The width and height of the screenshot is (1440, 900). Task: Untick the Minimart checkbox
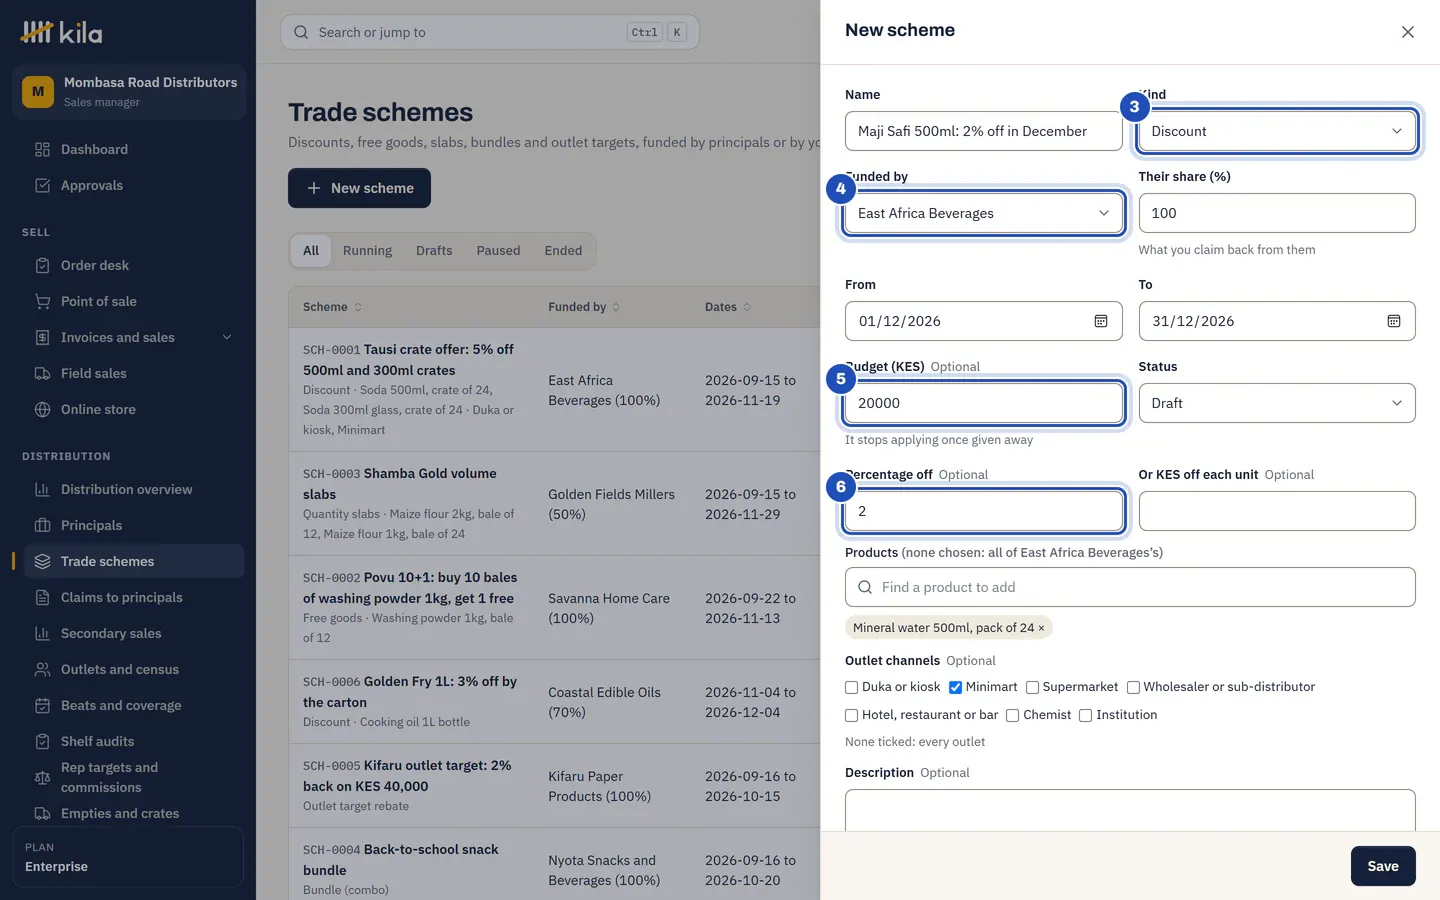955,687
